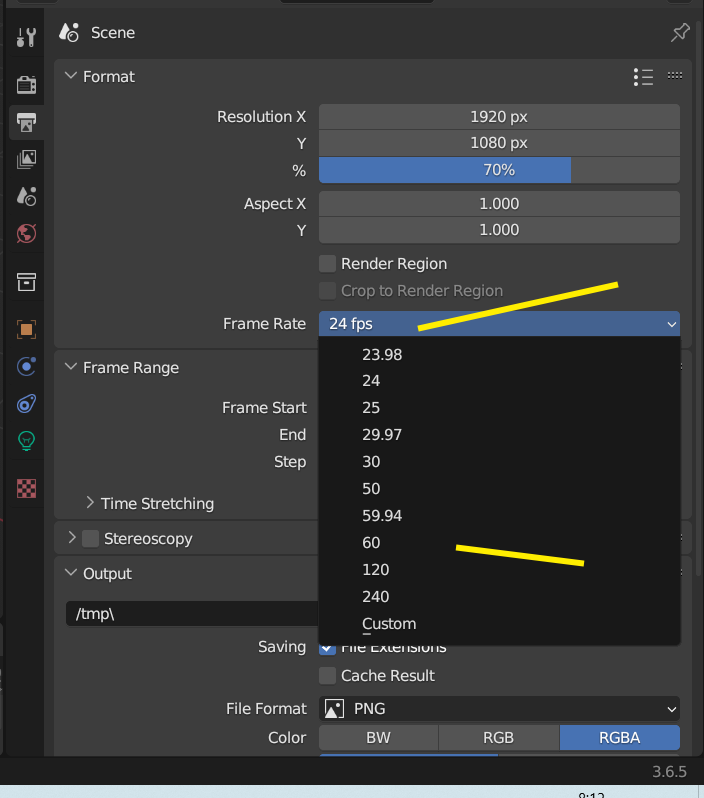
Task: Open World properties tab
Action: (26, 234)
